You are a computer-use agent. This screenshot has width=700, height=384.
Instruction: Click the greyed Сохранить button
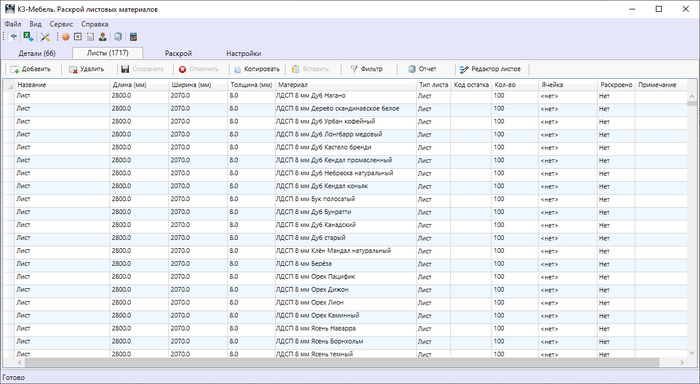pos(143,69)
